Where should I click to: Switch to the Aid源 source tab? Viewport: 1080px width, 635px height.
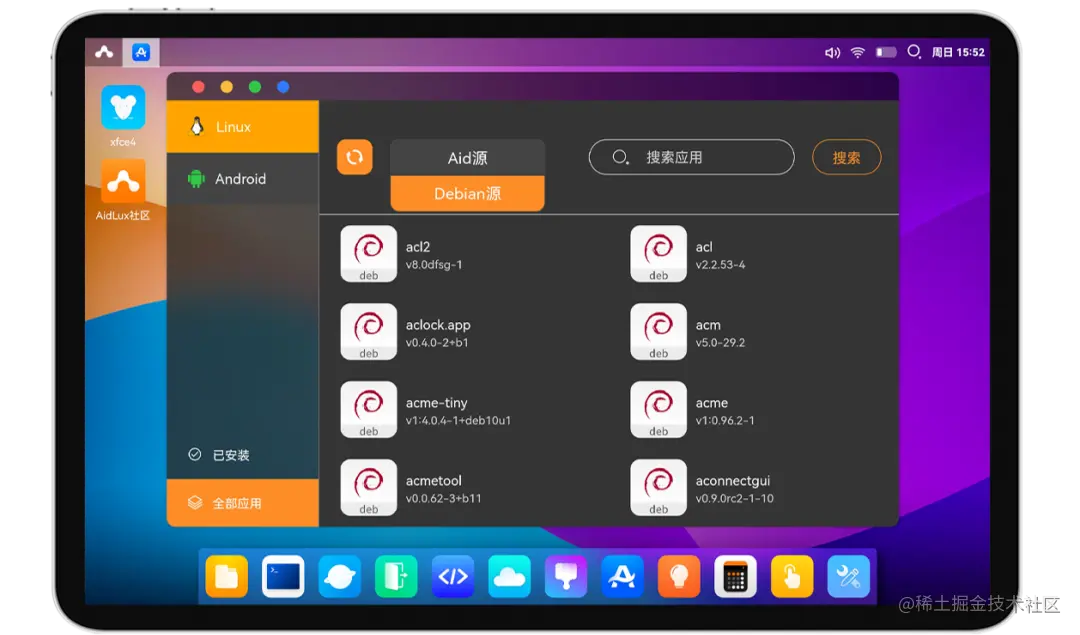pos(468,158)
